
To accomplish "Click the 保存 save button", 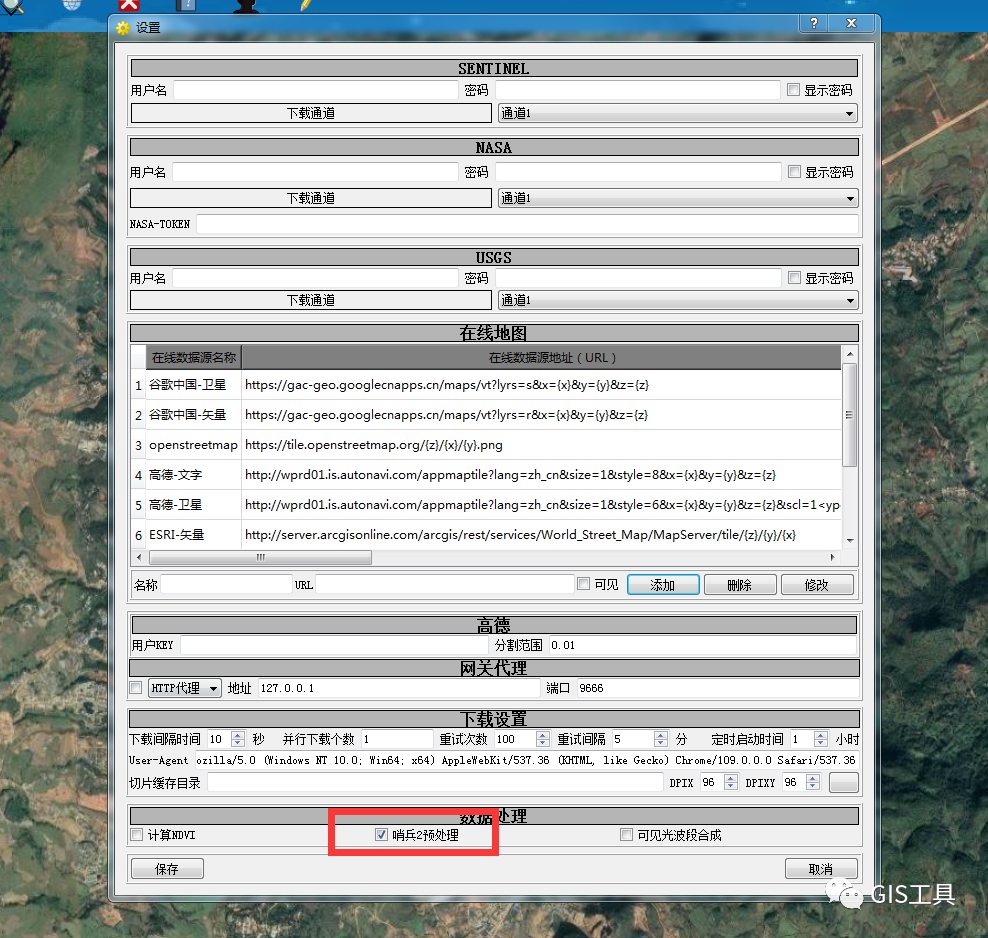I will click(166, 868).
